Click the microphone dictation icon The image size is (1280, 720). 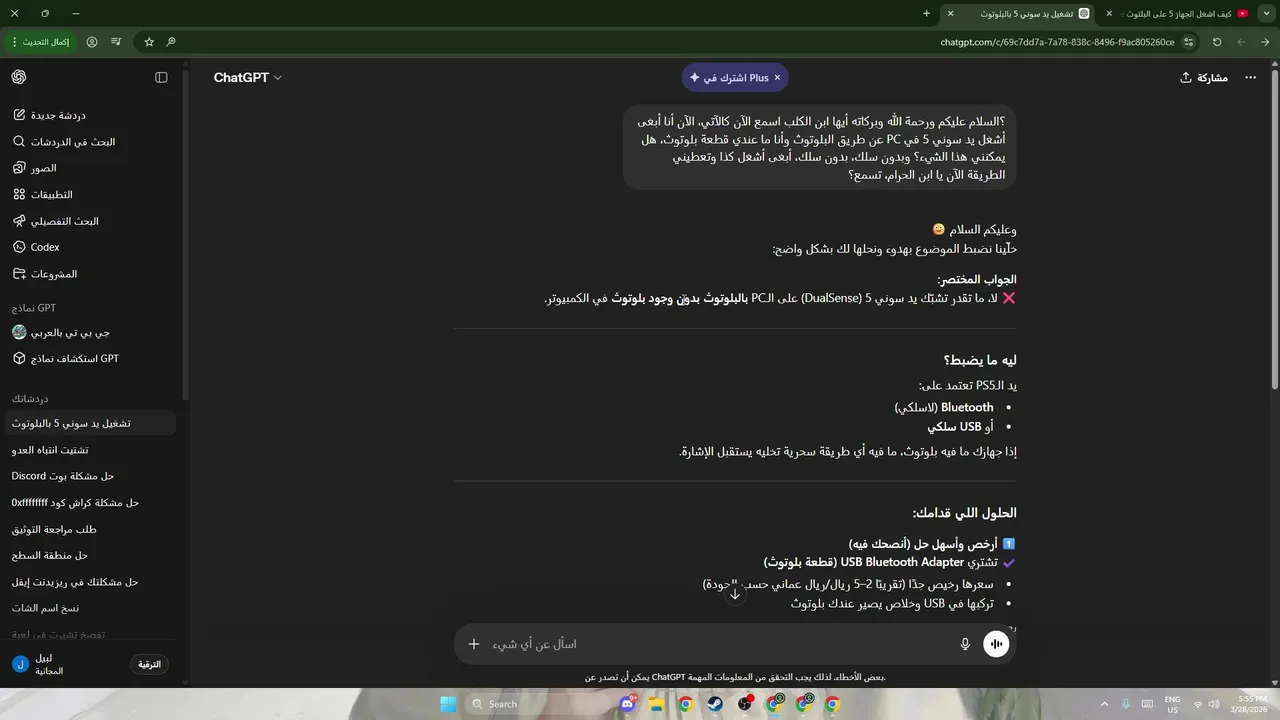[x=965, y=644]
